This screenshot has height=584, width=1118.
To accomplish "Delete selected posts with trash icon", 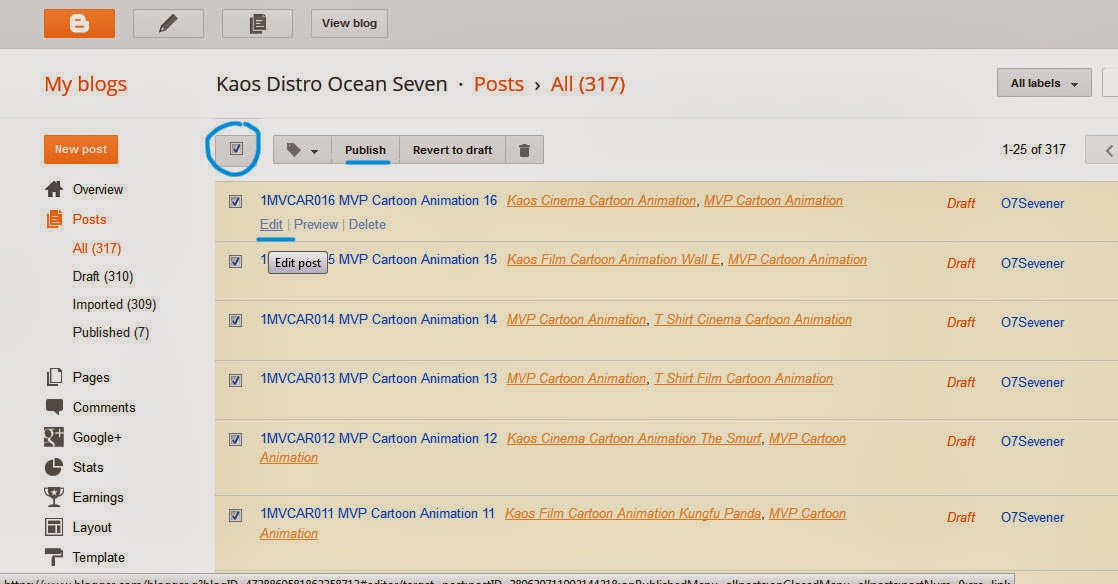I will click(x=524, y=150).
